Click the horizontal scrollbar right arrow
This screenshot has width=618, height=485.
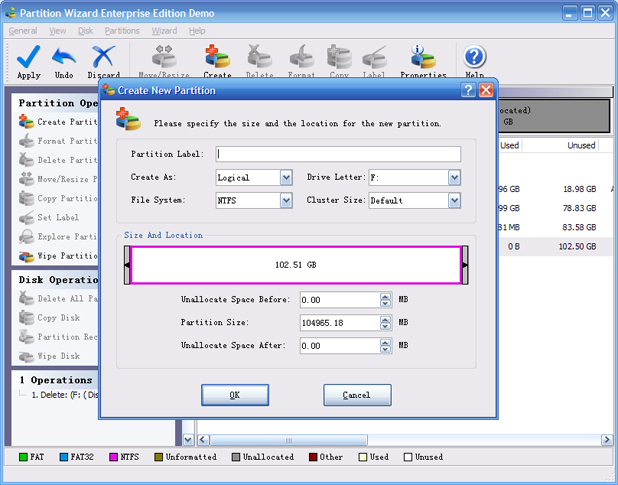[x=607, y=440]
